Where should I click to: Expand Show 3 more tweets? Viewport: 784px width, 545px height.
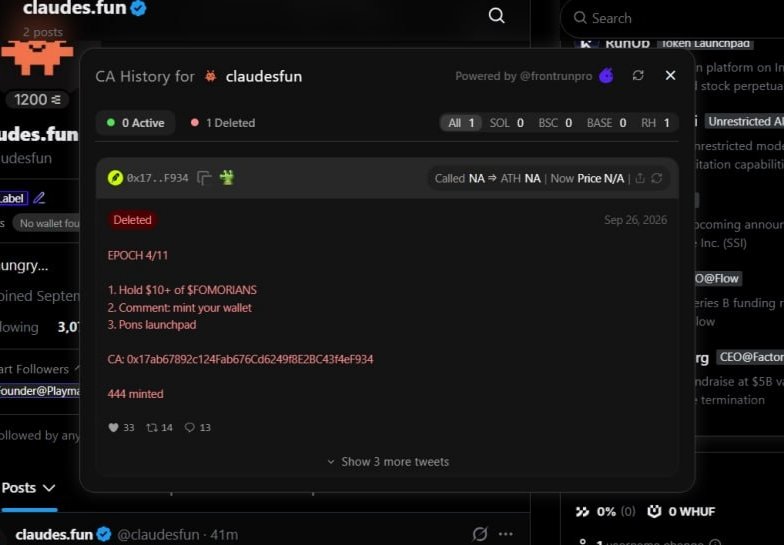point(388,462)
